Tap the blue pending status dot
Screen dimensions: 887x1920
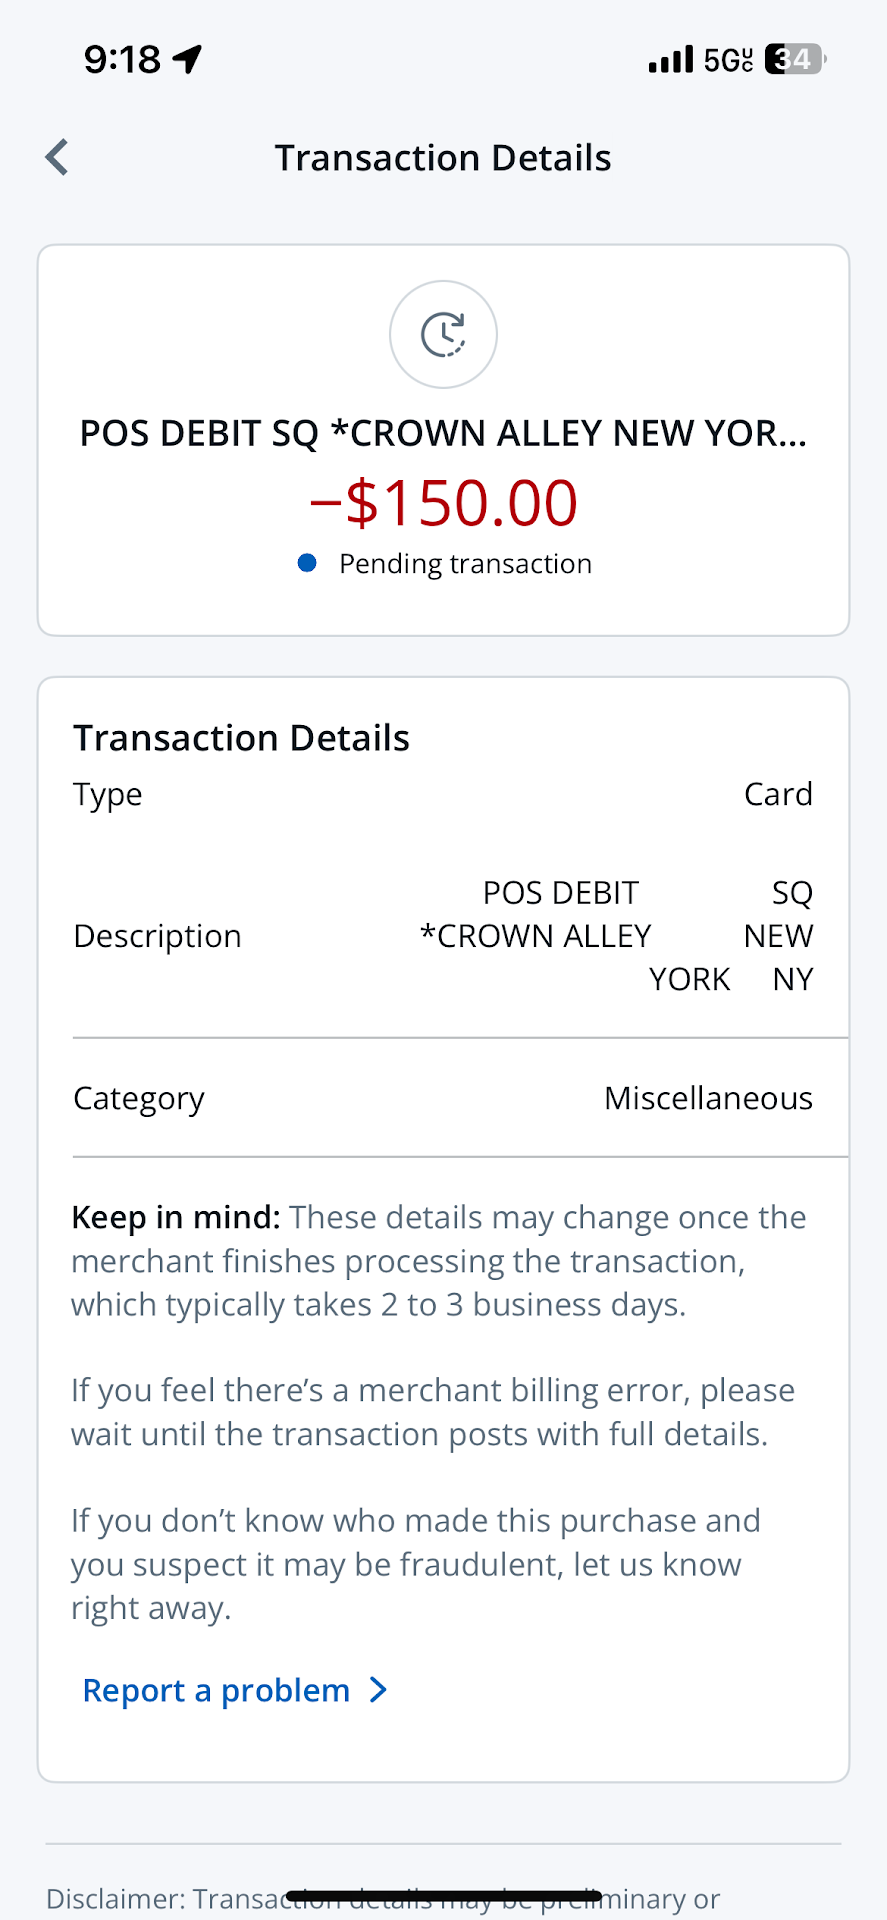pos(307,564)
